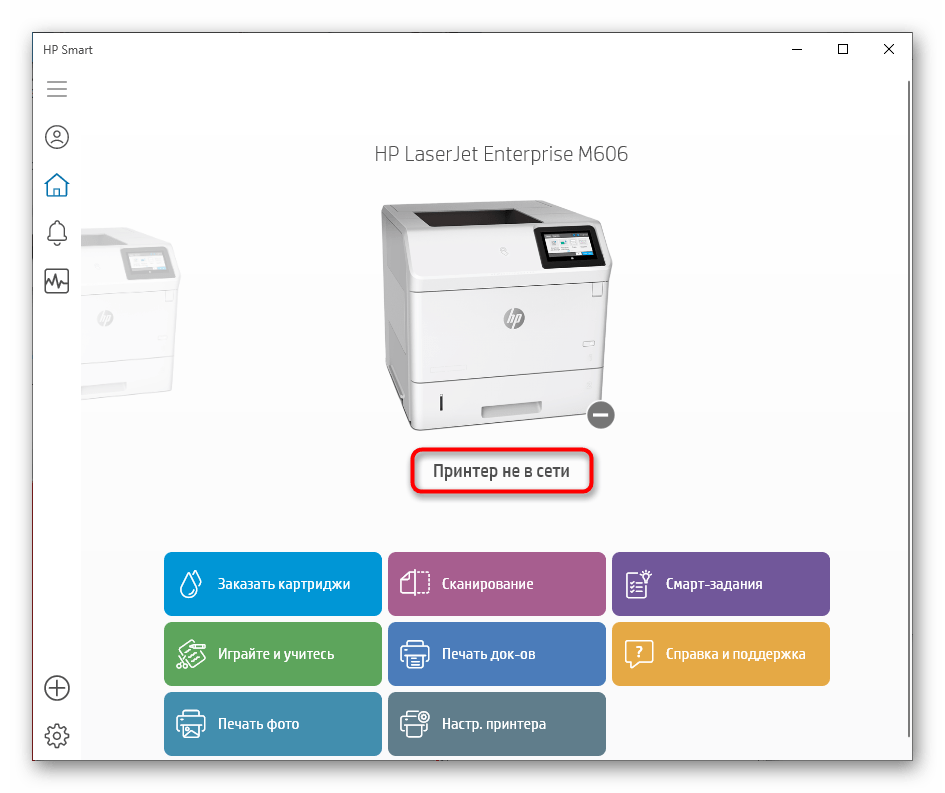Select the faded printer thumbnail on the left

(130, 310)
